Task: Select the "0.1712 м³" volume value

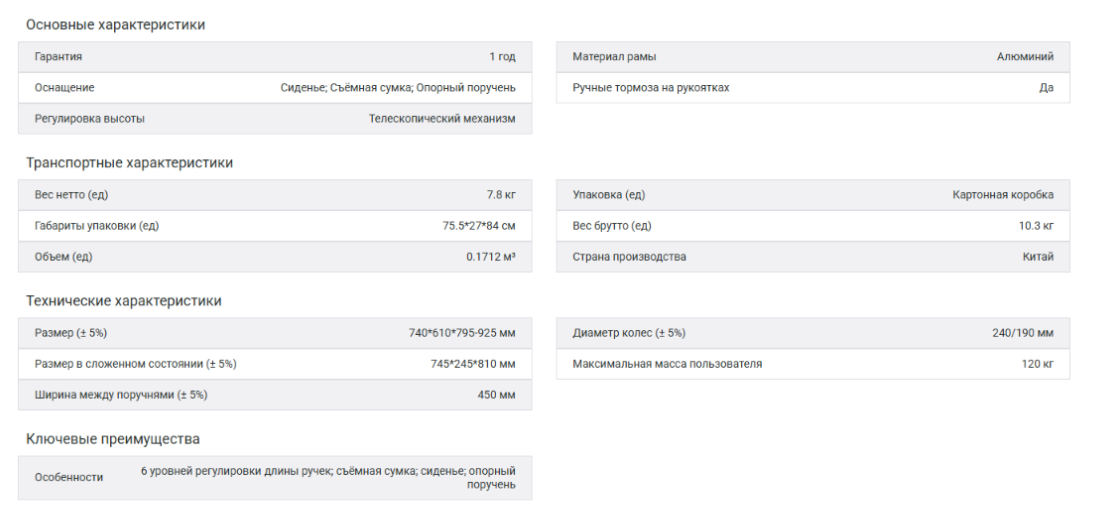Action: tap(490, 257)
